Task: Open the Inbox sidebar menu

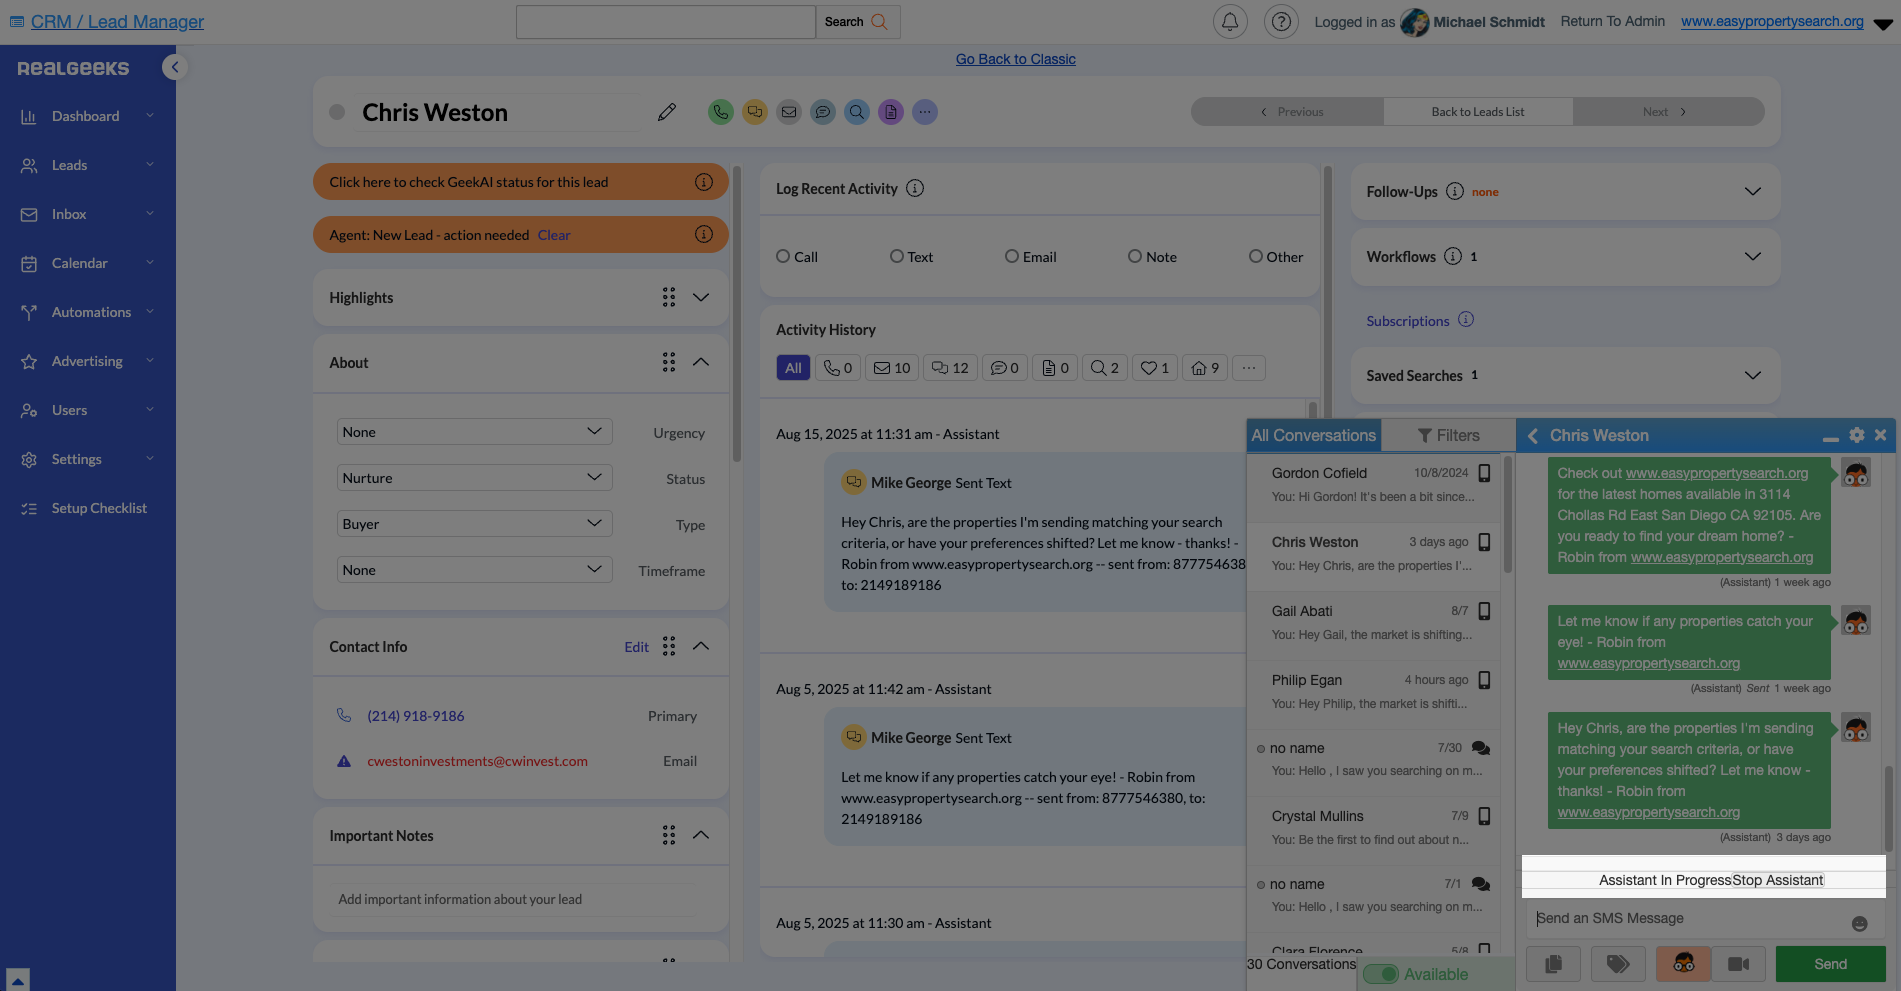Action: click(x=88, y=214)
